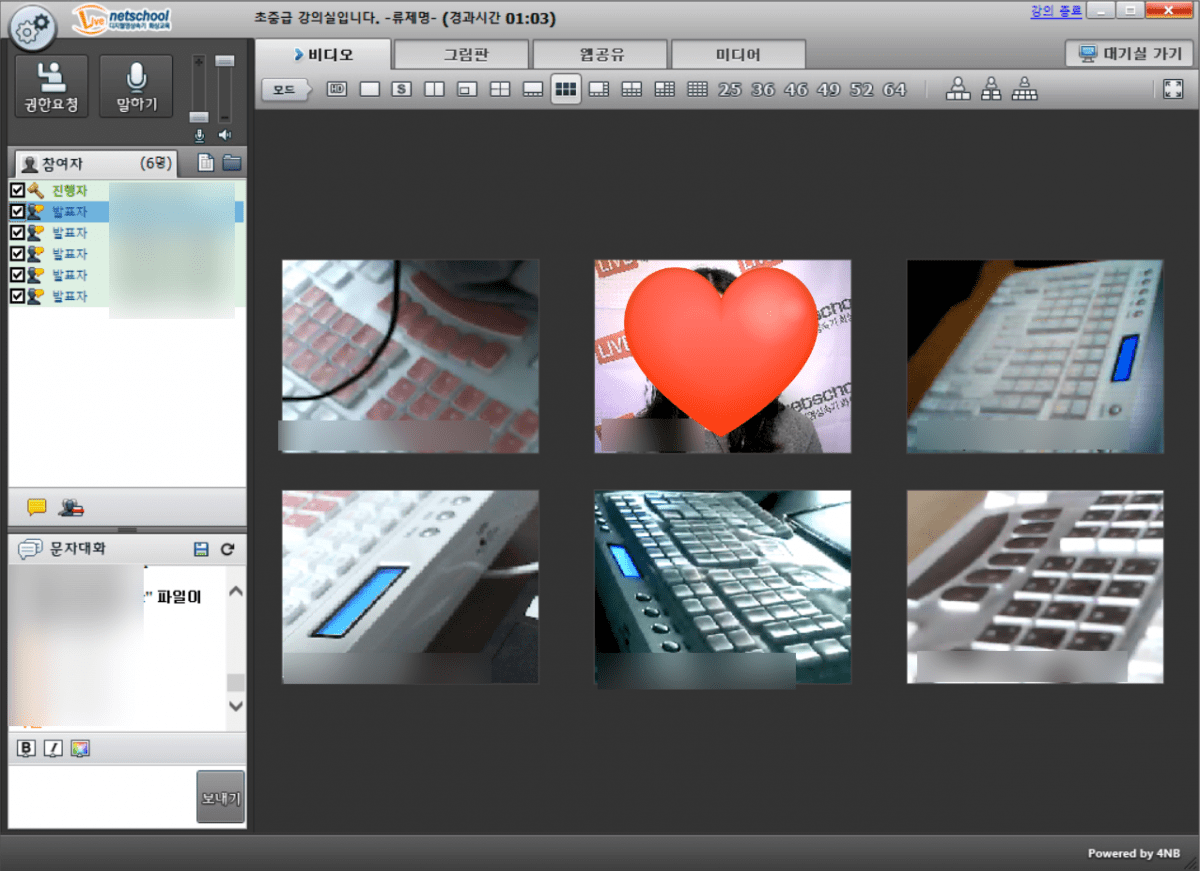The image size is (1200, 871).
Task: Switch to the 그림판 tab
Action: (461, 54)
